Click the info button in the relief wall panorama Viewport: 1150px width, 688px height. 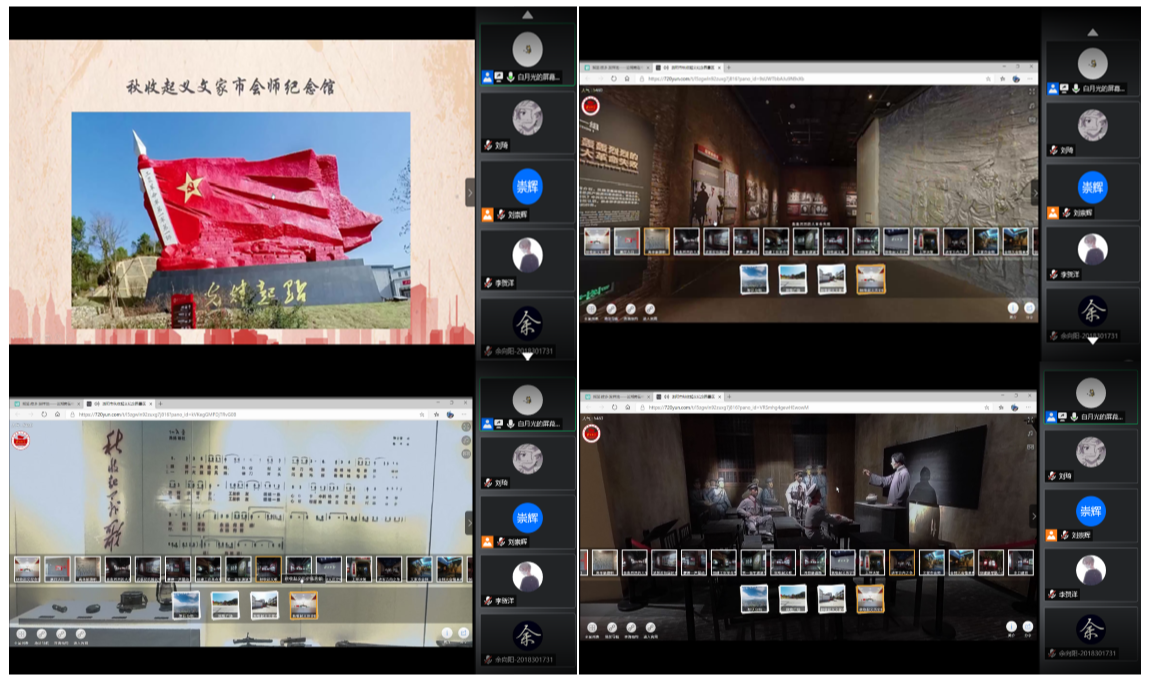[1012, 309]
